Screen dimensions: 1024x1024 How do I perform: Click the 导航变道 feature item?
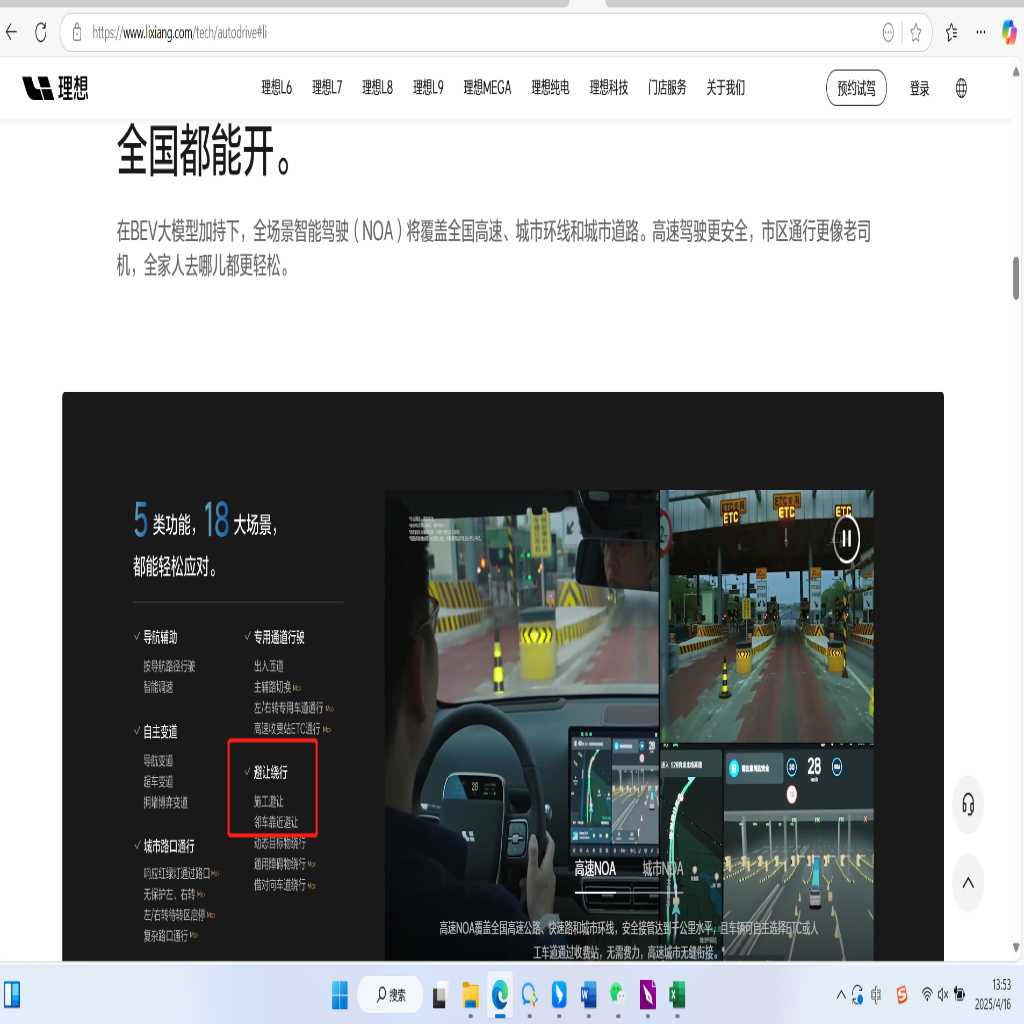(158, 760)
